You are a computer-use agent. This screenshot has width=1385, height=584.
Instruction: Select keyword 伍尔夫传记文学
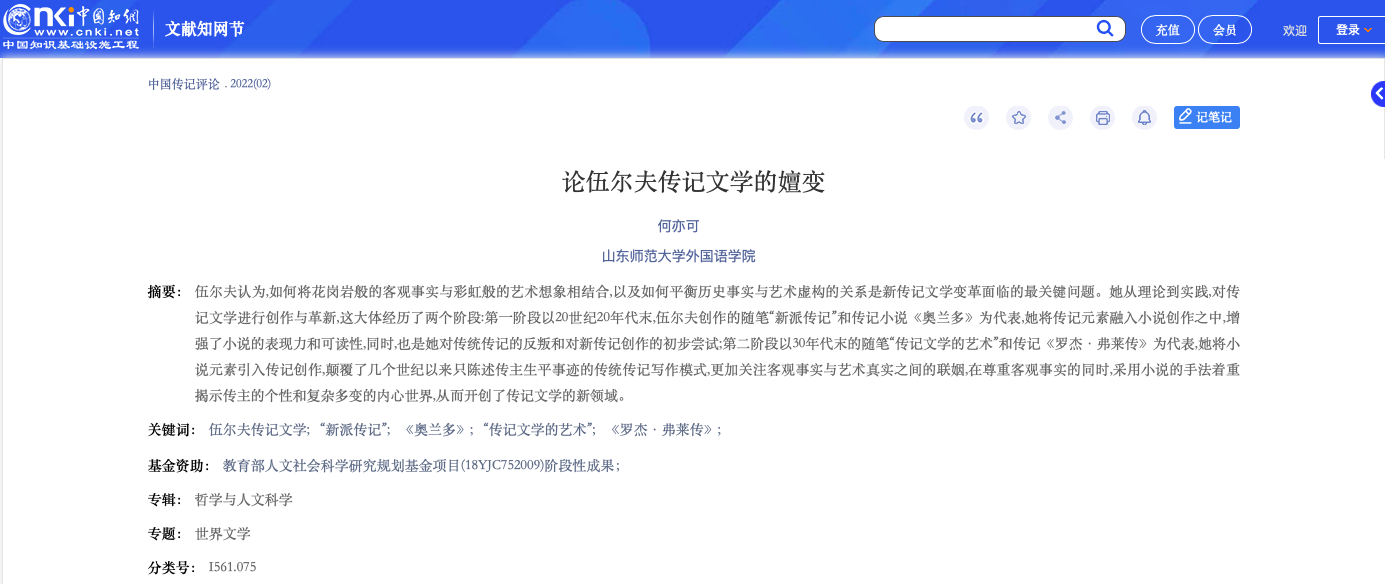coord(258,430)
